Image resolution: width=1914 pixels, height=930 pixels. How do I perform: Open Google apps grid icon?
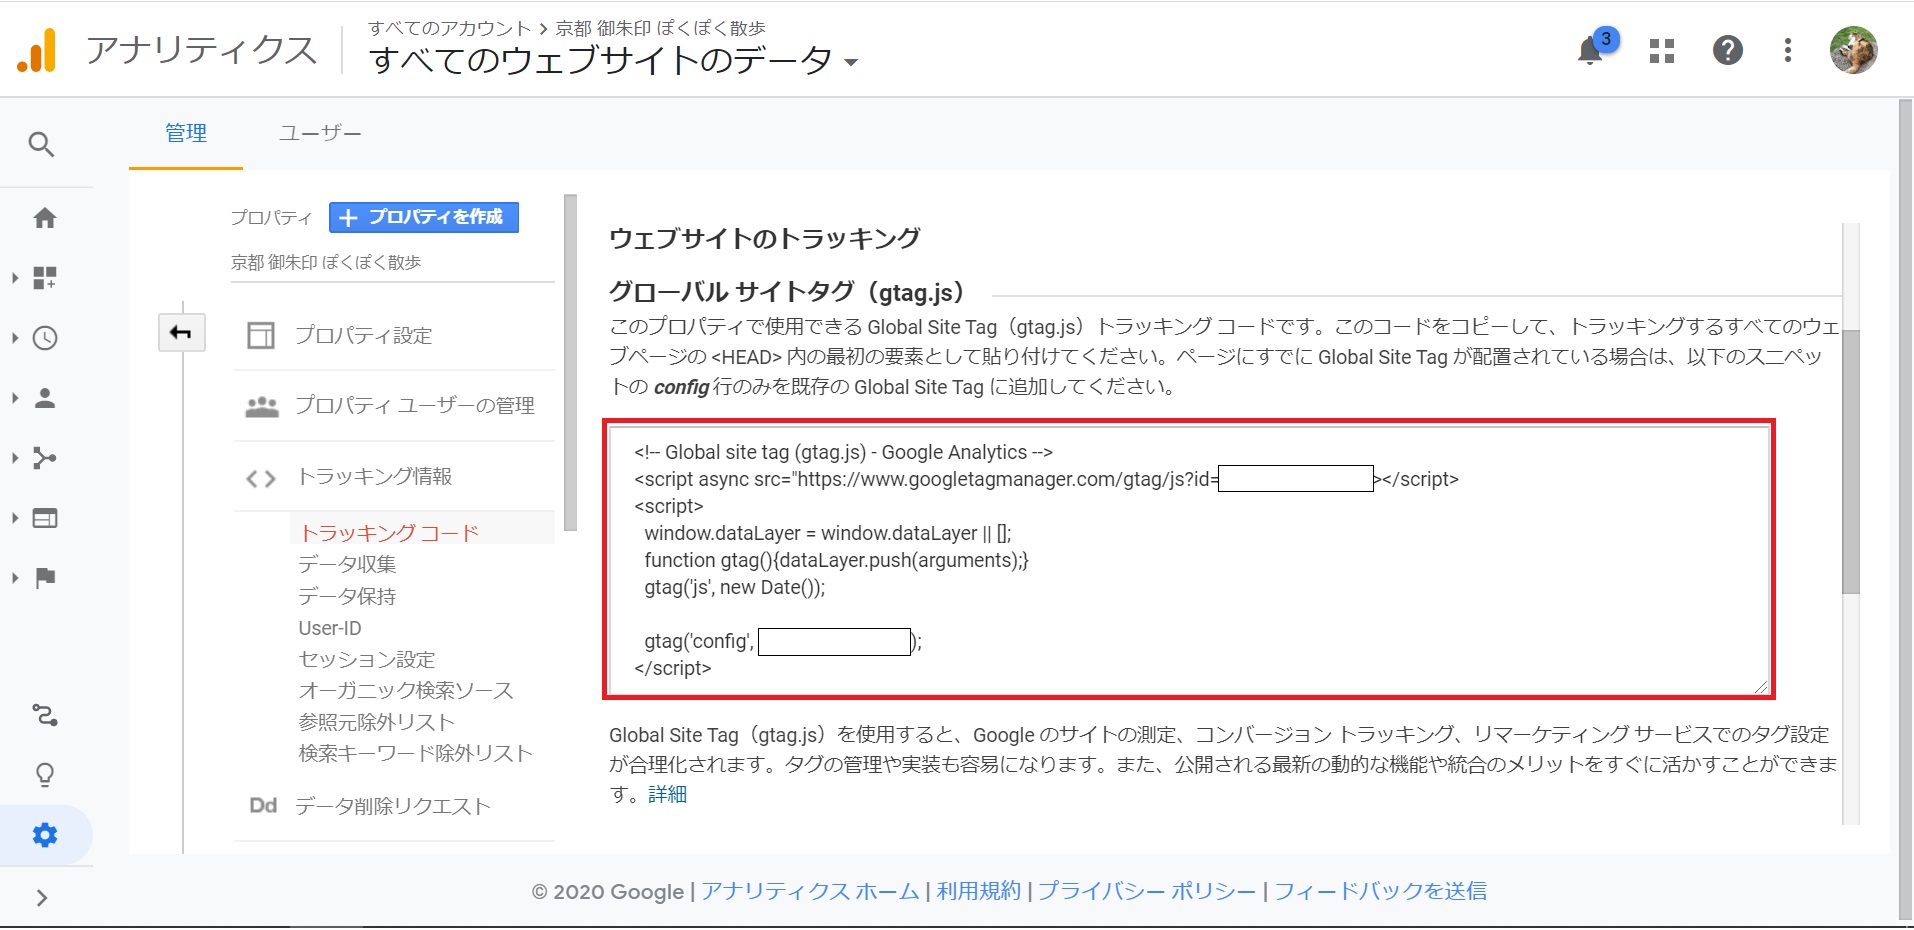pos(1662,51)
